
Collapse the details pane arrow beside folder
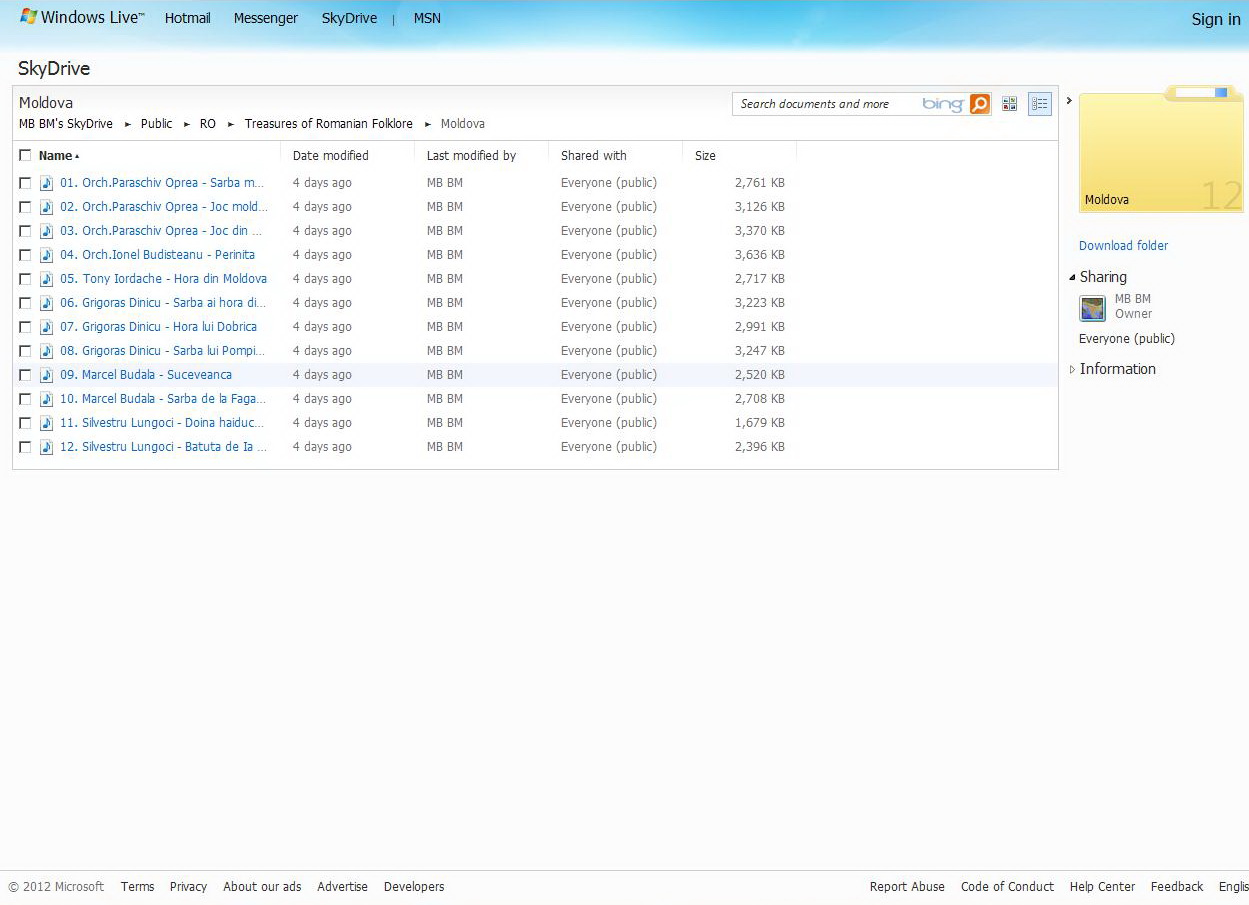[1069, 101]
